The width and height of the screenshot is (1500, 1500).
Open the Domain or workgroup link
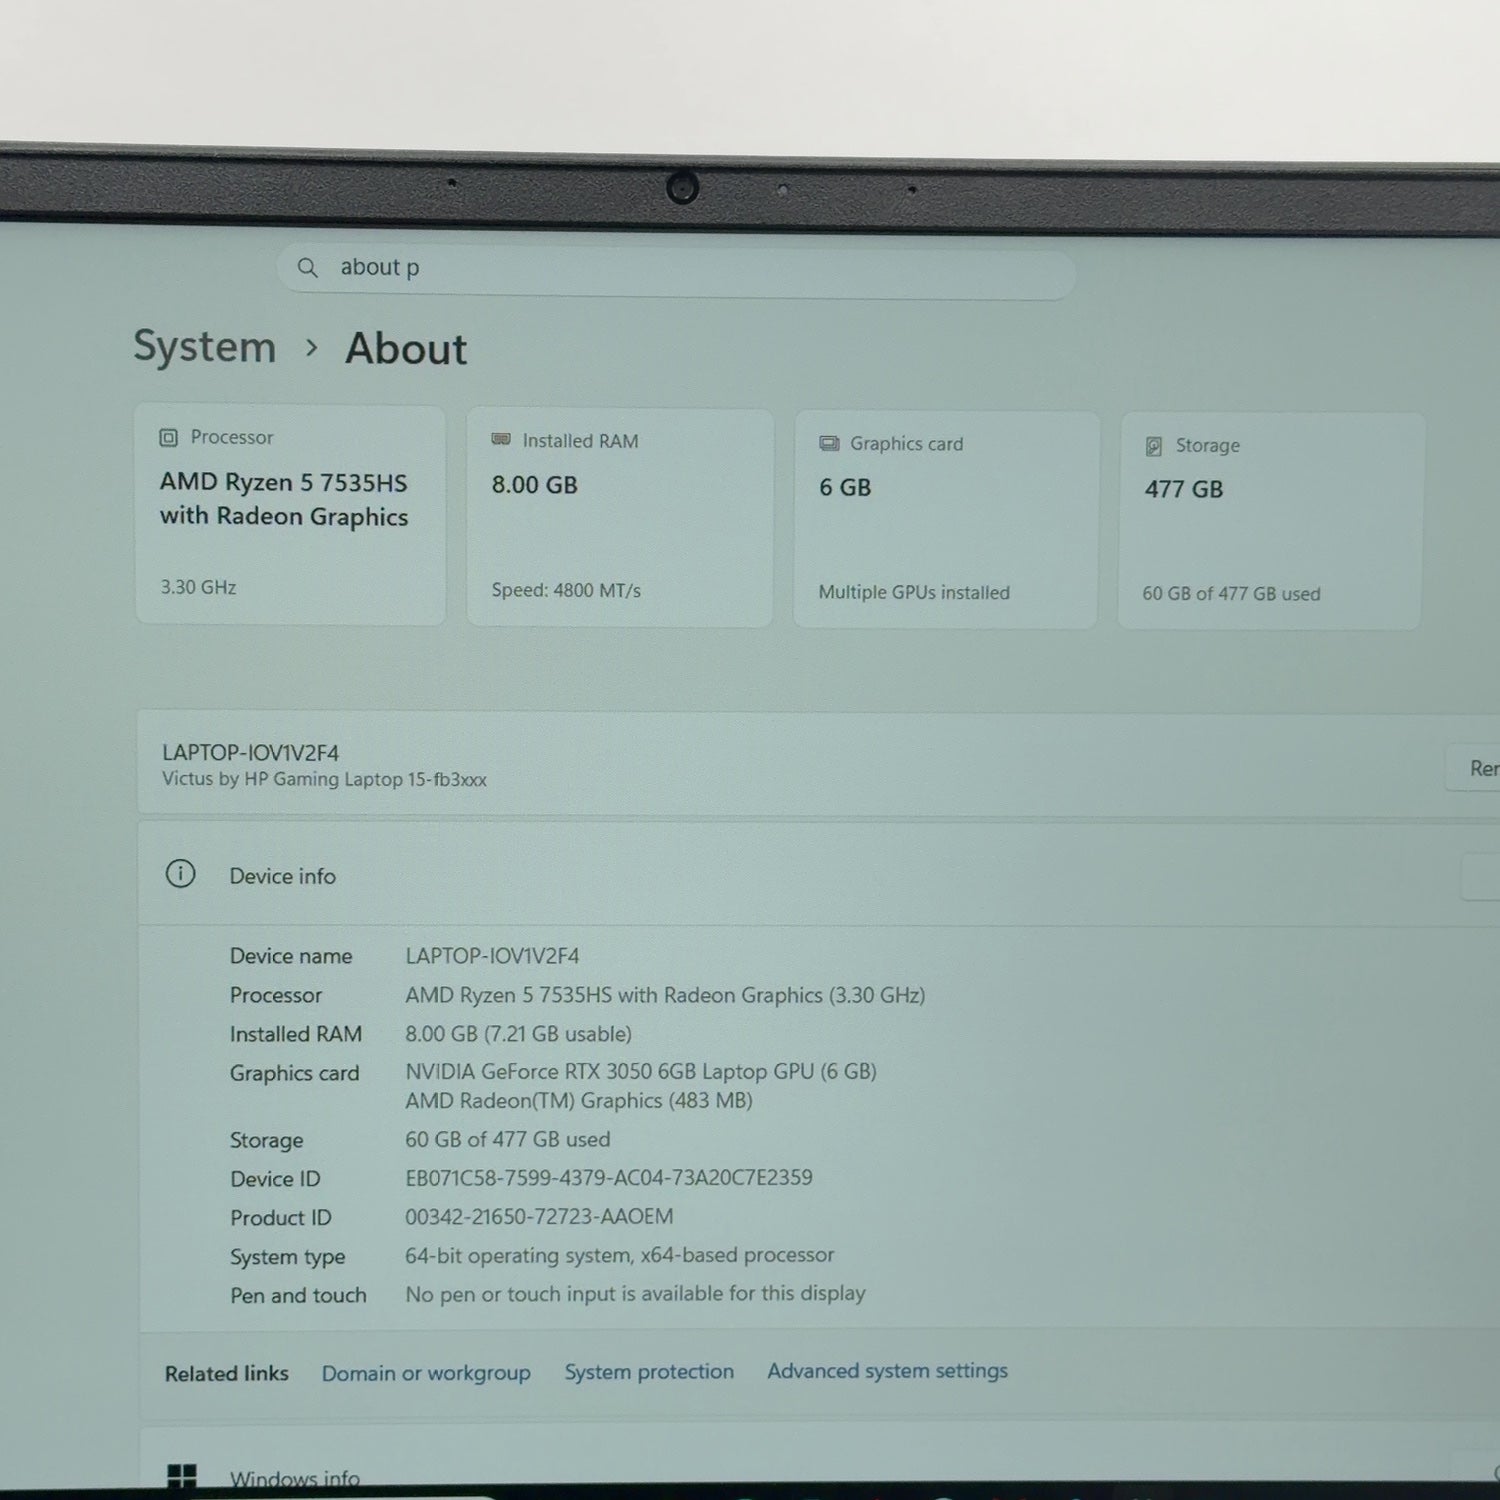(426, 1373)
